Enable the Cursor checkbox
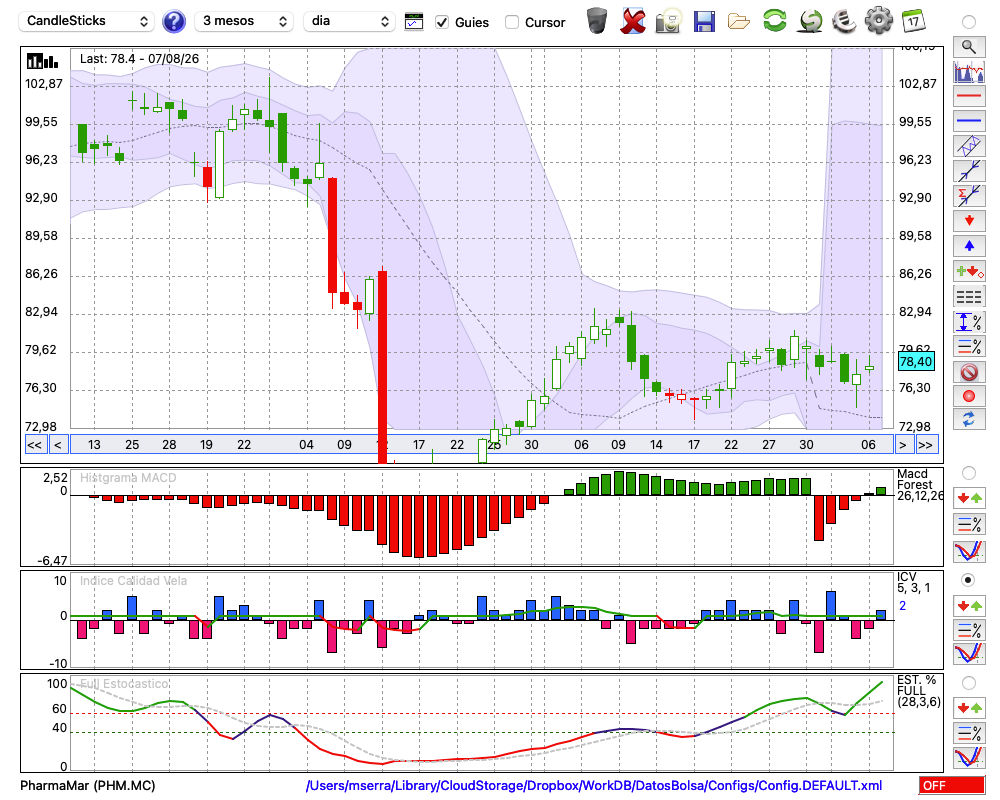This screenshot has width=1000, height=800. [x=511, y=22]
